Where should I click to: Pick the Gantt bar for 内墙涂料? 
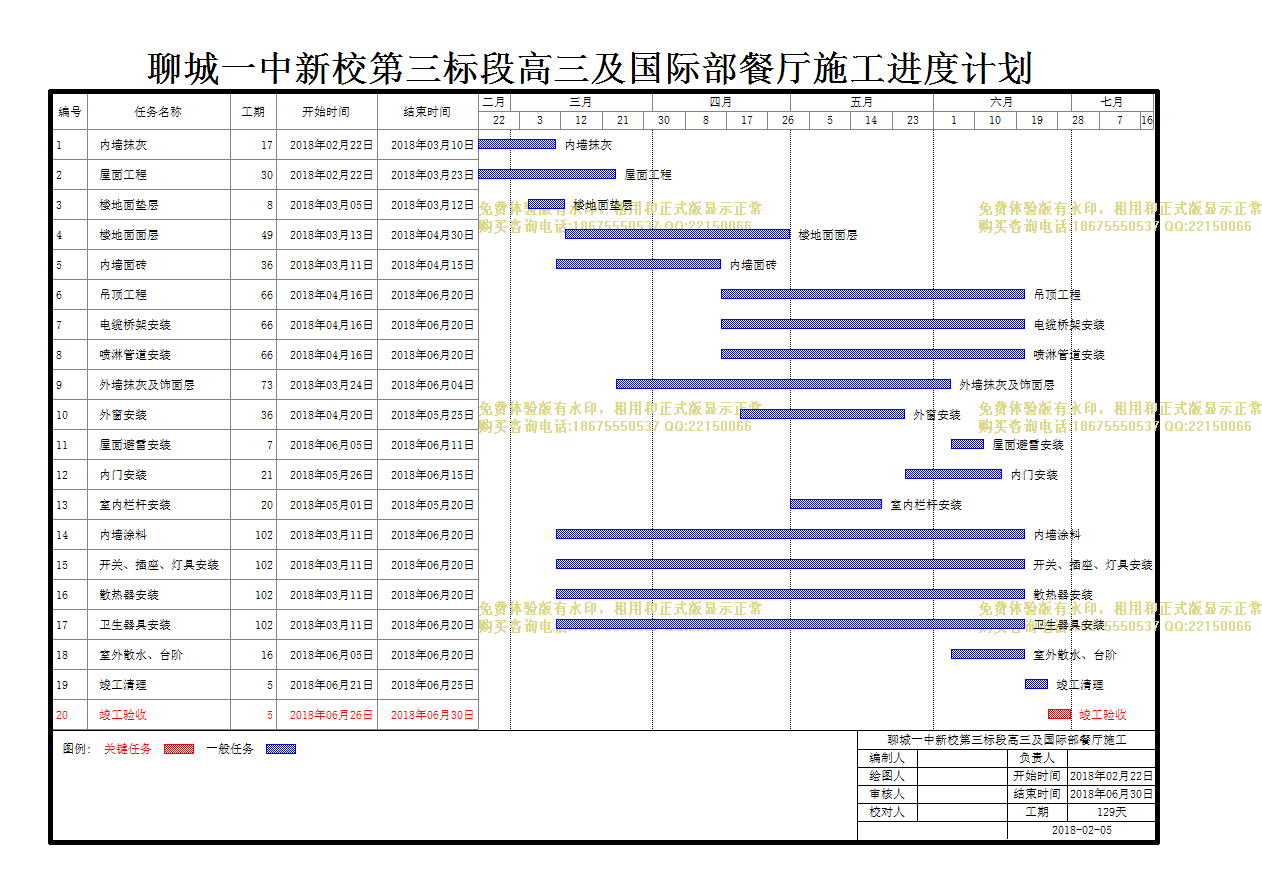tap(790, 534)
